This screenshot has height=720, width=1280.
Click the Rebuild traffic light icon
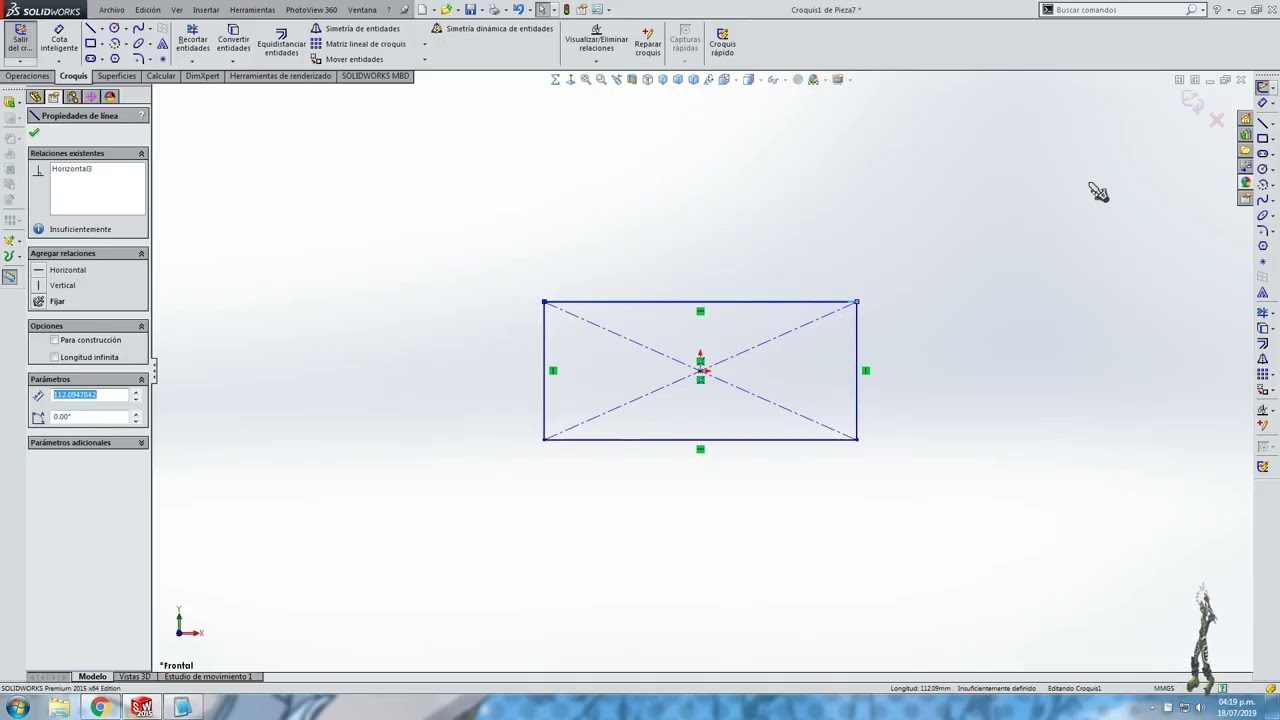click(566, 10)
